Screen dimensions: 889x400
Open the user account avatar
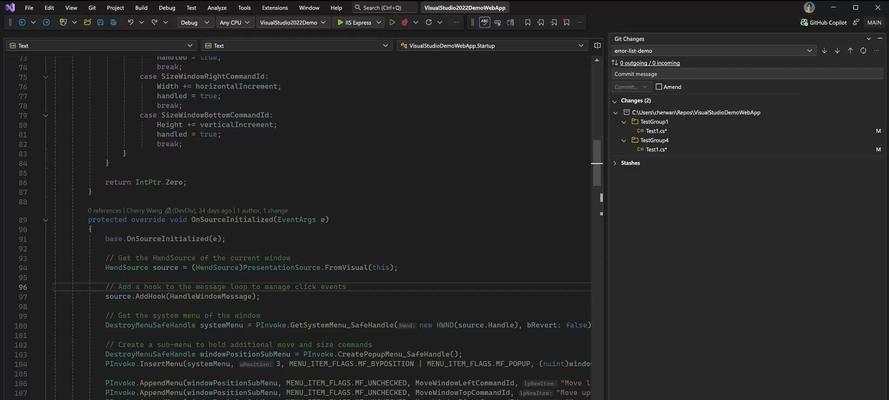(x=809, y=7)
